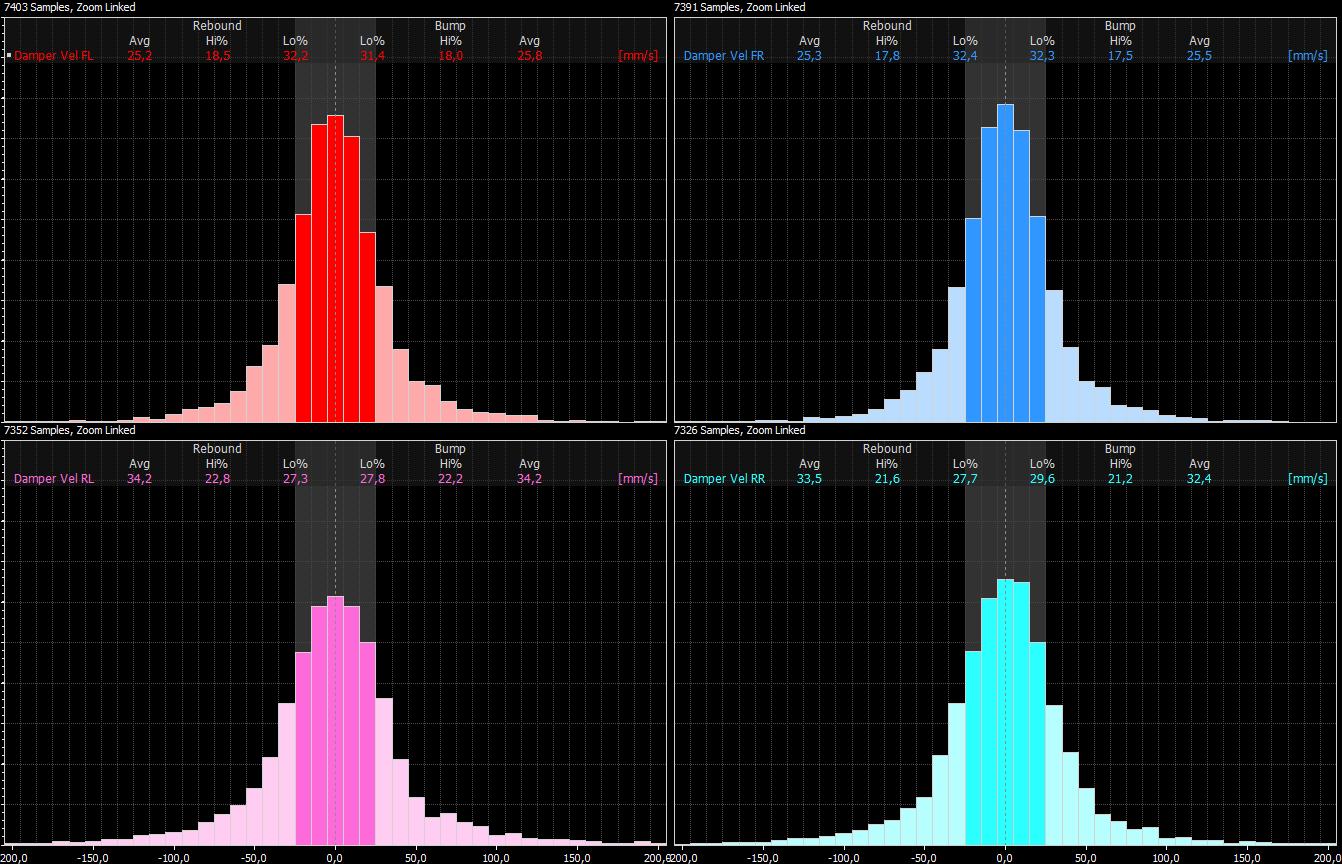Click RL rebound average value 34,2
The image size is (1342, 864).
140,479
